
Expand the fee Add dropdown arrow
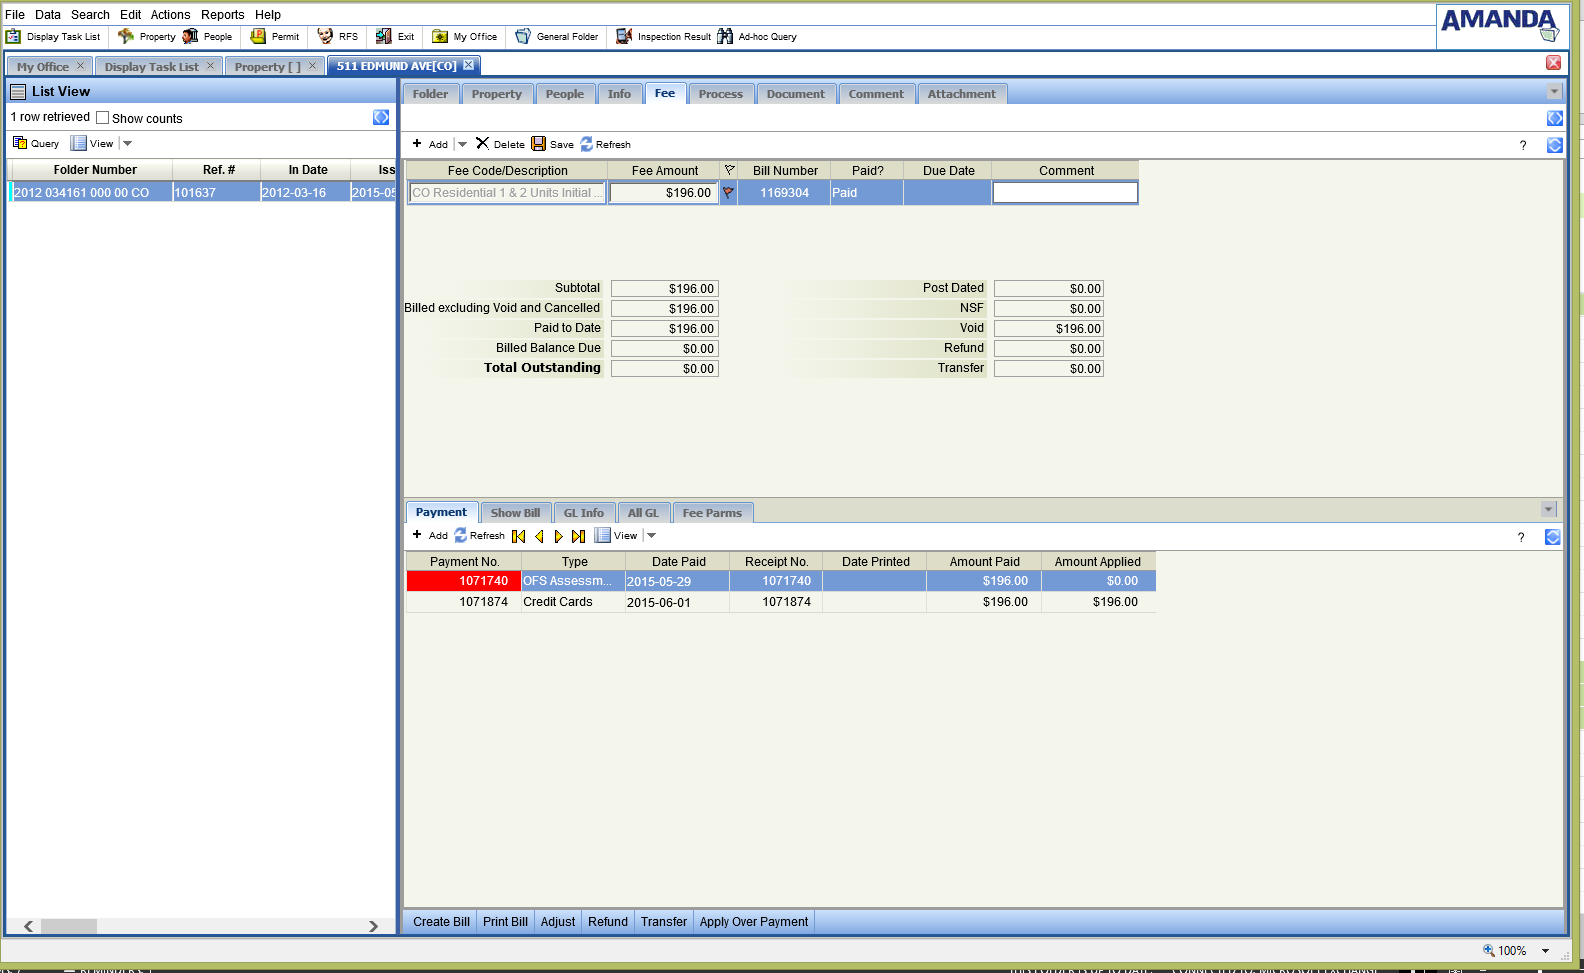(x=462, y=144)
